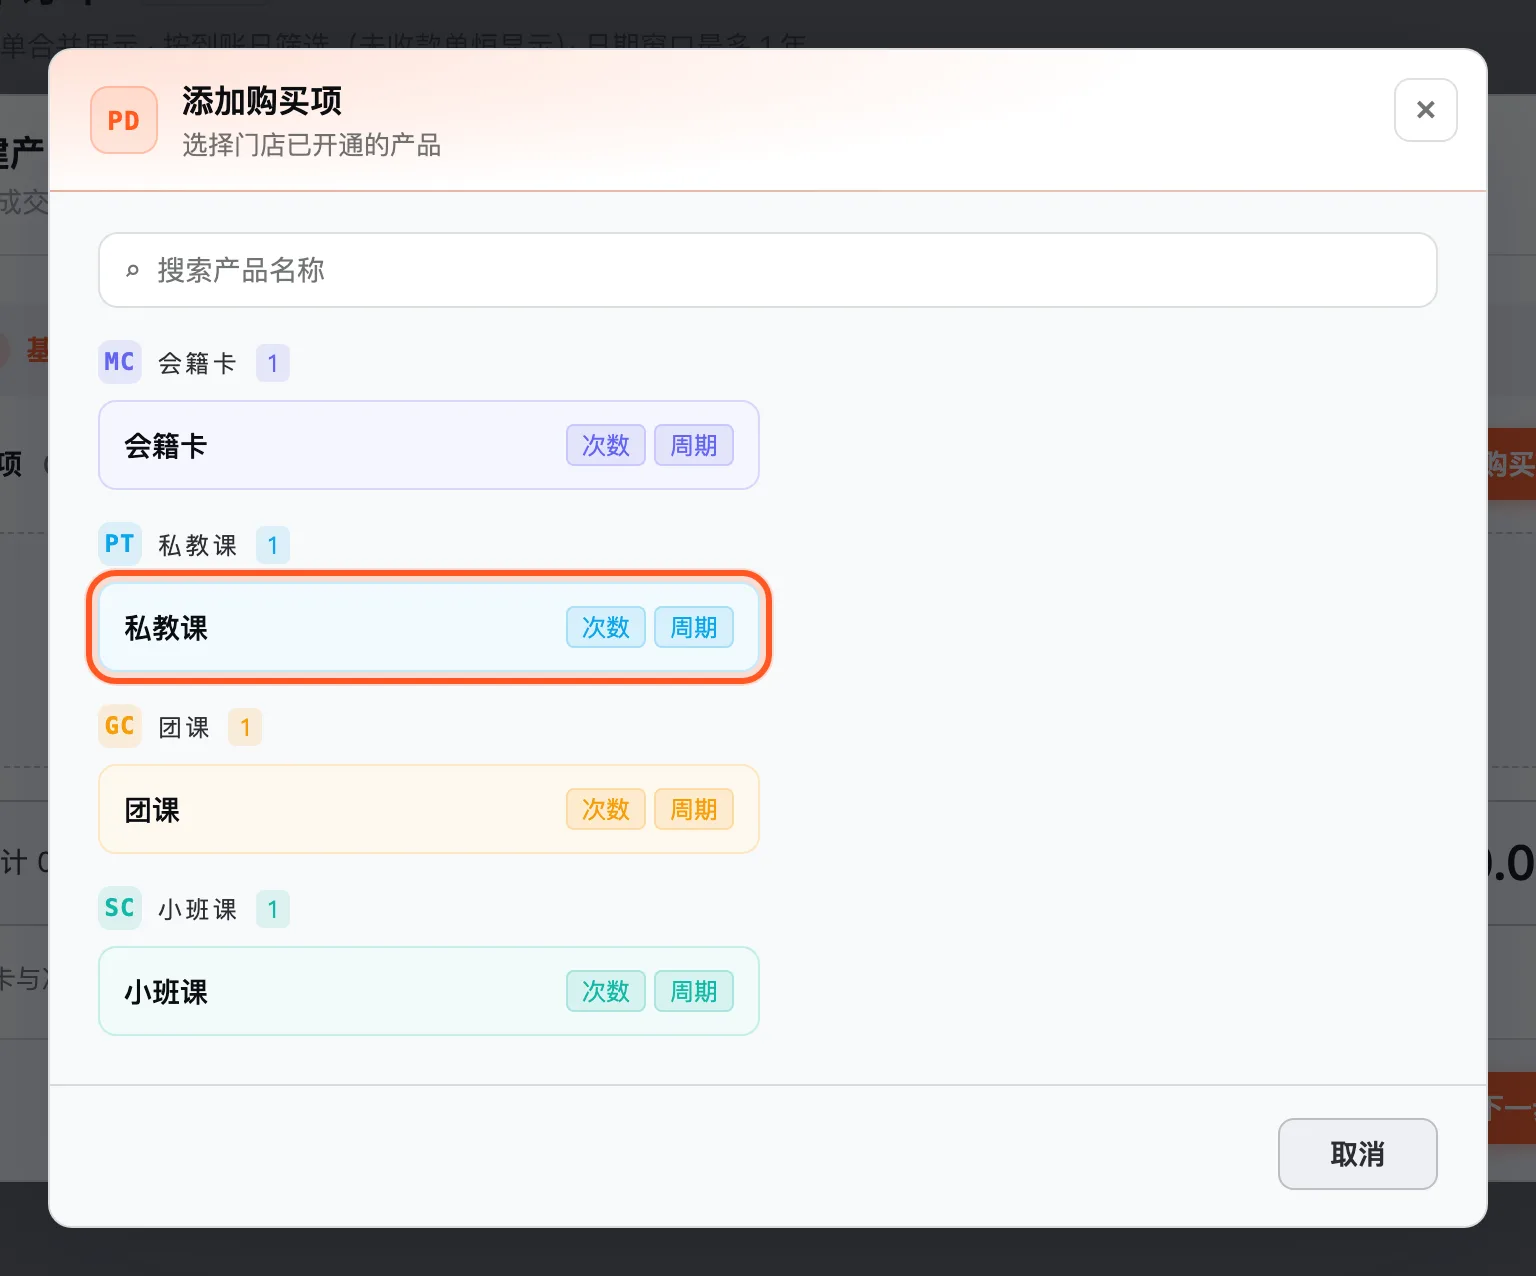Click the MC membership category icon
The image size is (1536, 1276).
tap(120, 362)
